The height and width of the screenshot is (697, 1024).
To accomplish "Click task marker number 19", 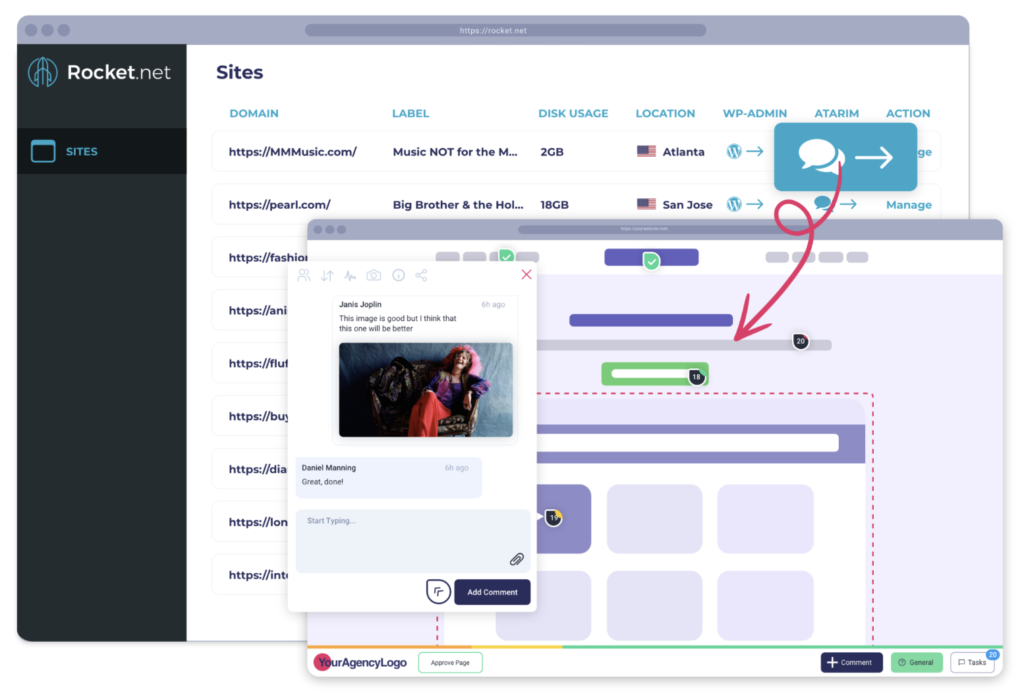I will 554,518.
